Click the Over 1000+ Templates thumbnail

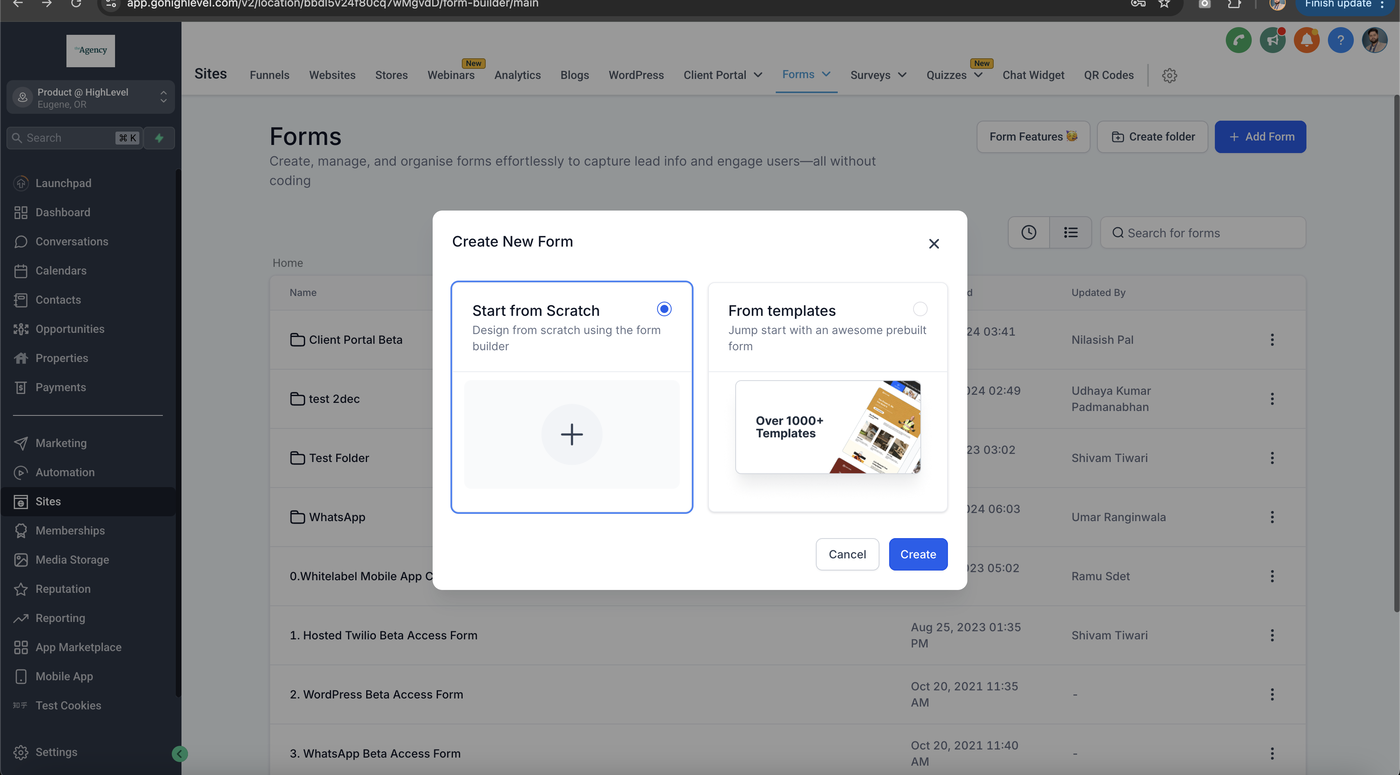828,427
